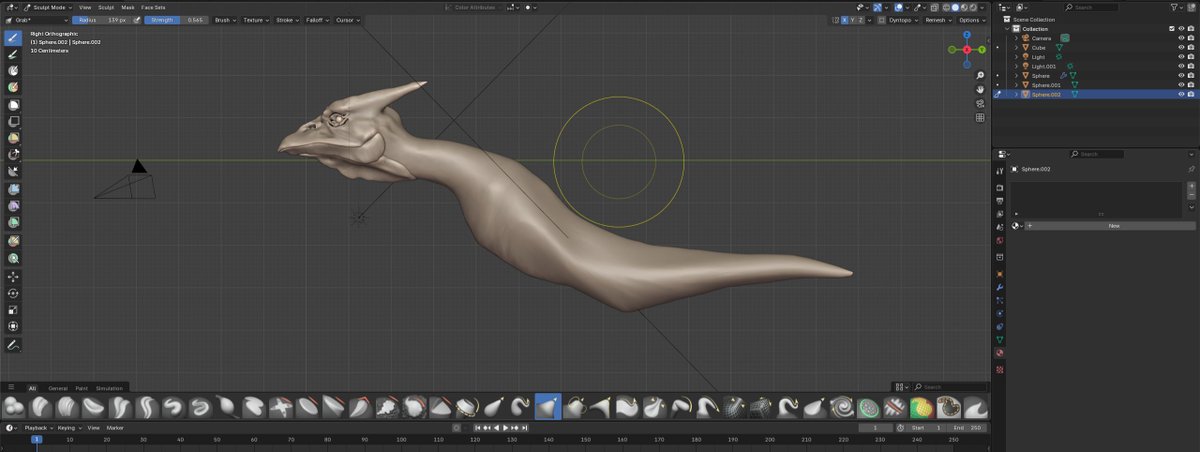The width and height of the screenshot is (1200, 452).
Task: Select the Annotate tool in left toolbar
Action: pos(13,345)
